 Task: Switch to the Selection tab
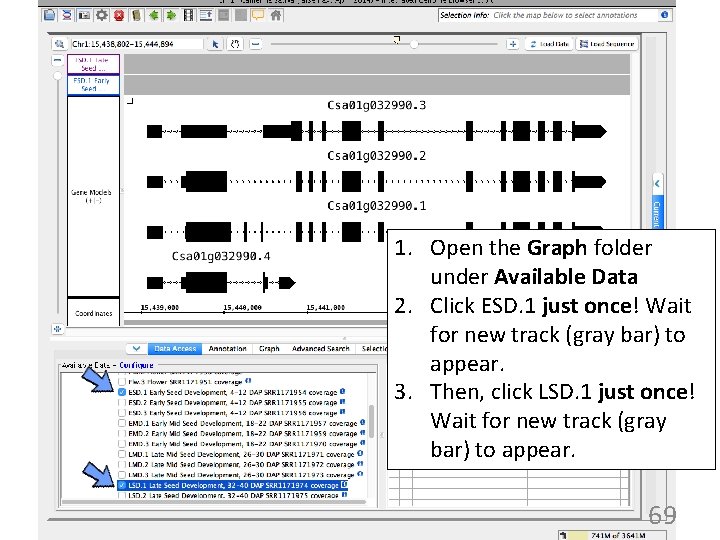tap(372, 349)
